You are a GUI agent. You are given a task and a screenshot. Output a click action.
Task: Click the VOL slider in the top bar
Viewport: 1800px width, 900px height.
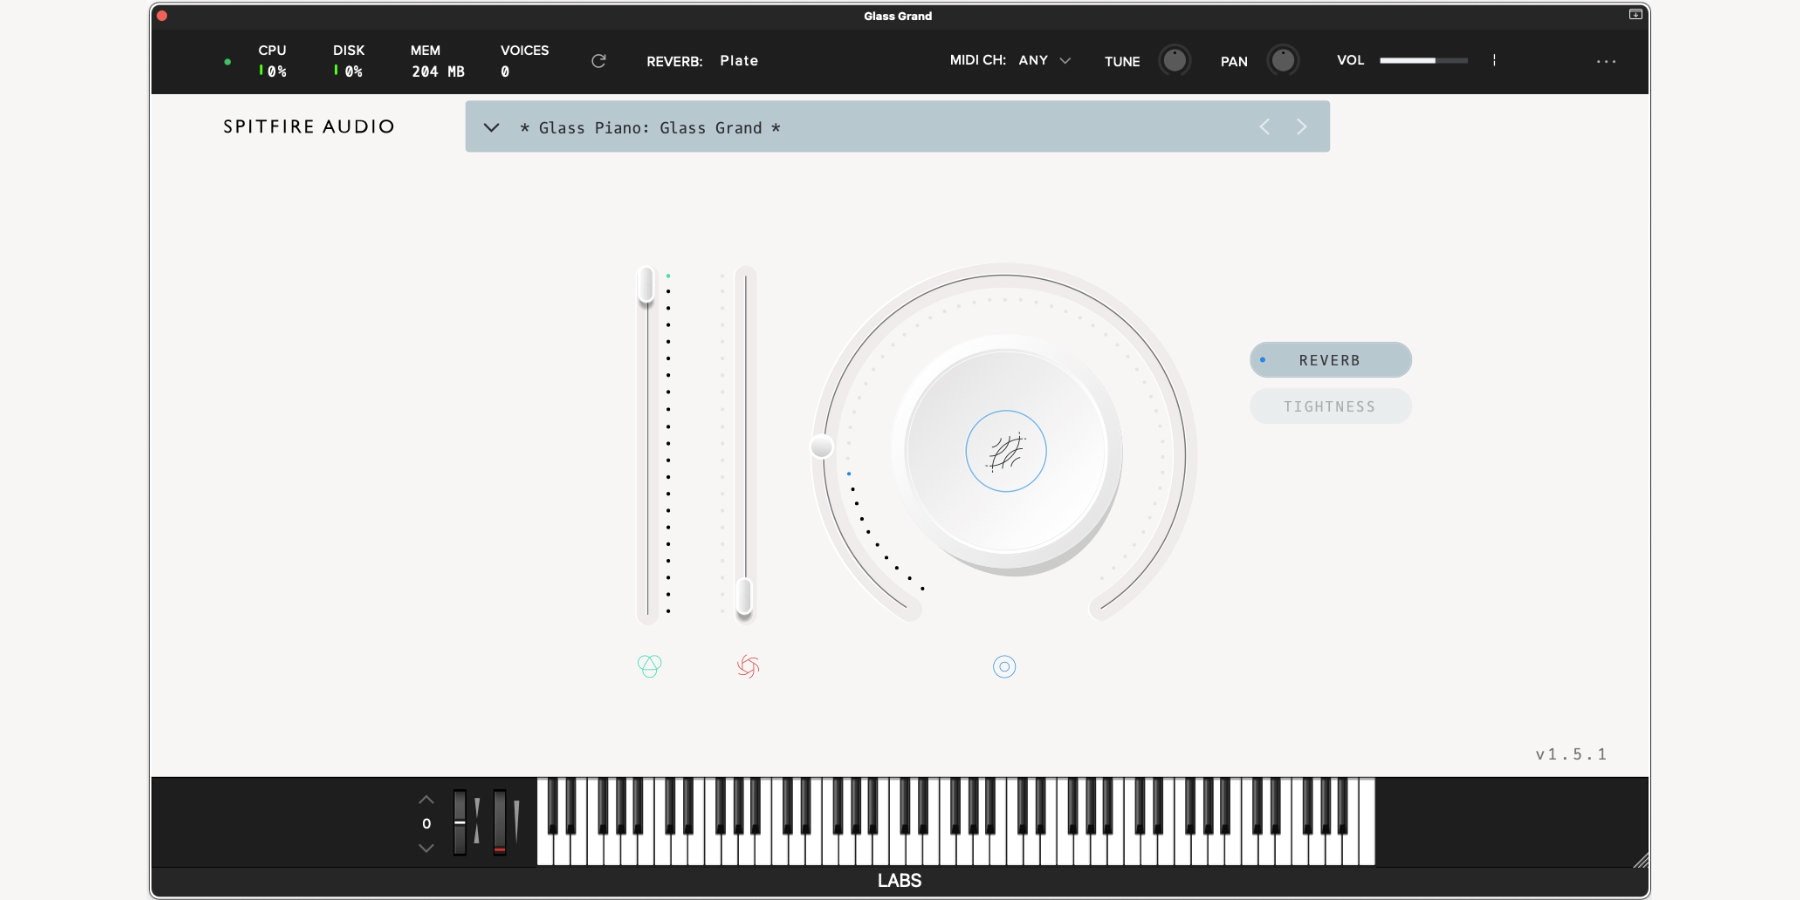point(1423,61)
